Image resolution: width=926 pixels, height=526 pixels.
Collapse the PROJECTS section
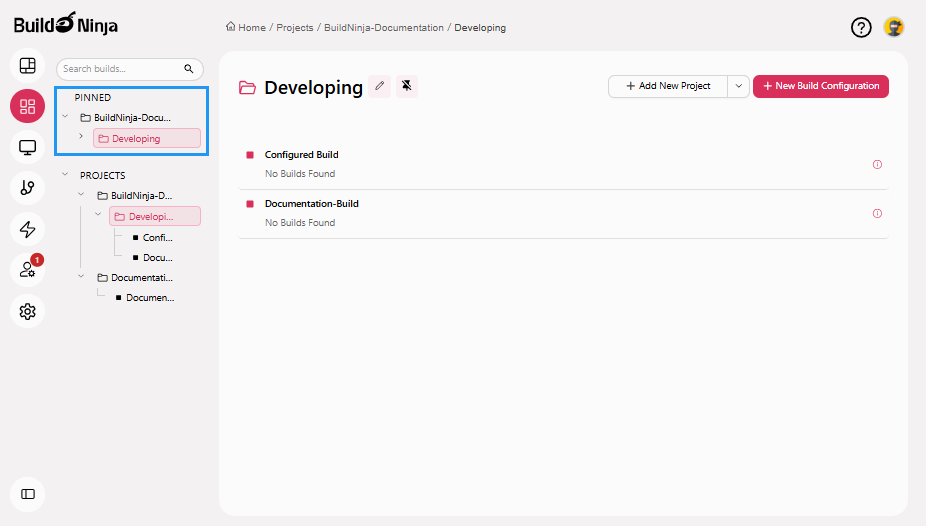[x=66, y=175]
